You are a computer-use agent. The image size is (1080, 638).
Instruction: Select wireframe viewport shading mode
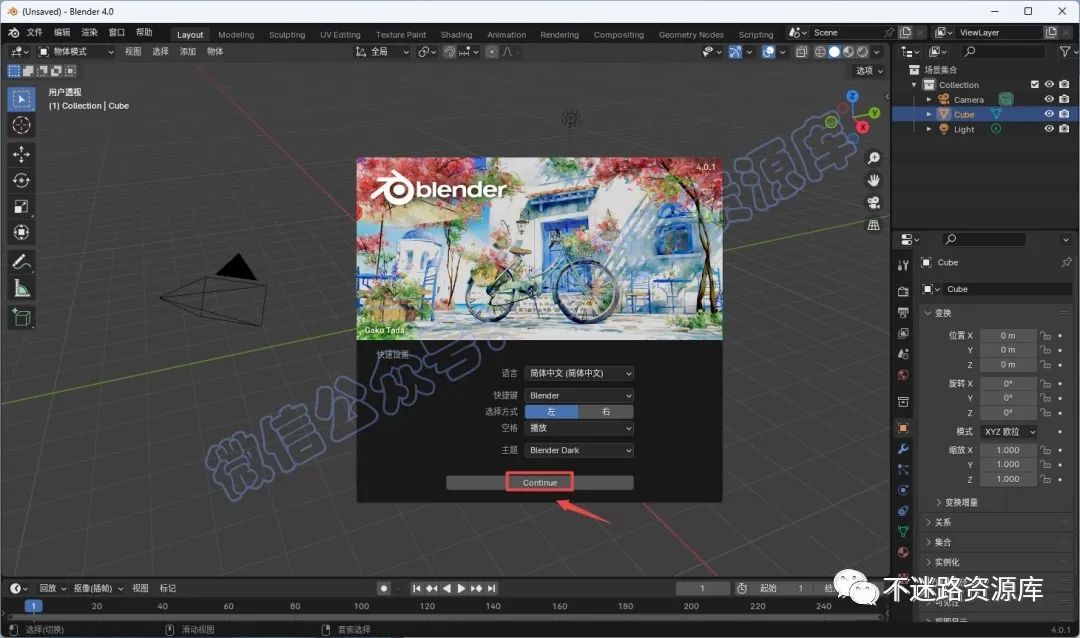[x=820, y=52]
